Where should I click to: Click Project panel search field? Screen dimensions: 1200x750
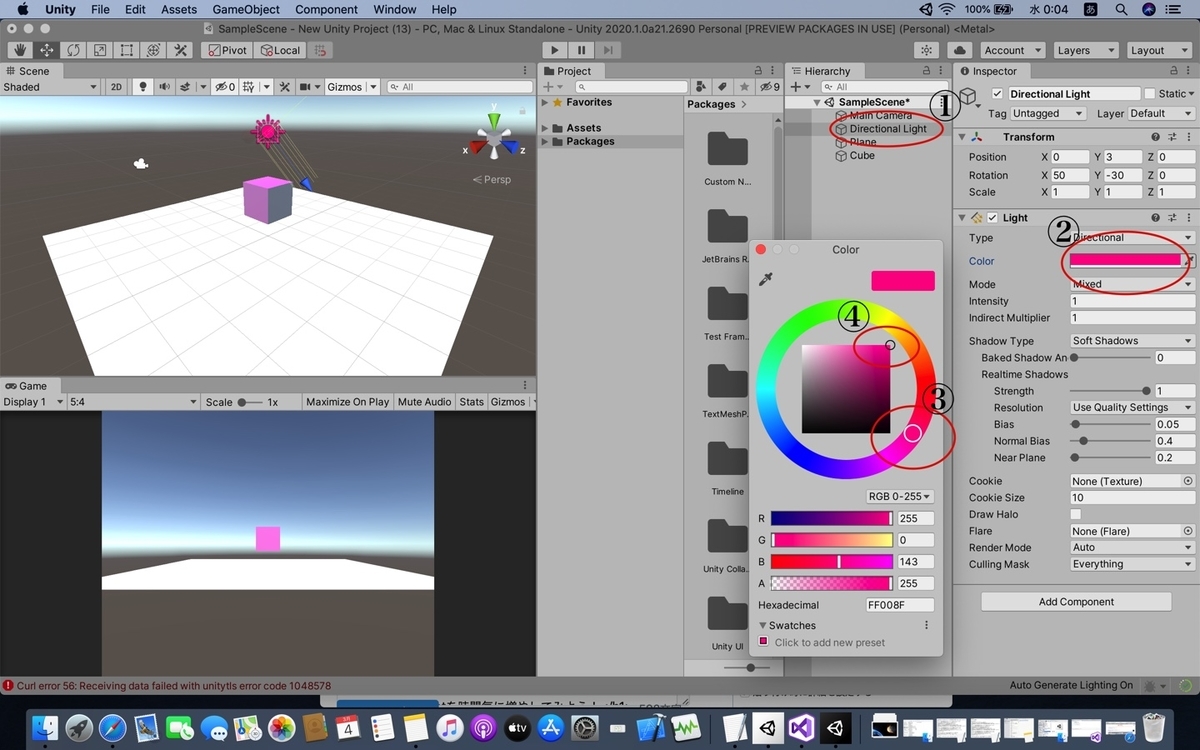631,87
